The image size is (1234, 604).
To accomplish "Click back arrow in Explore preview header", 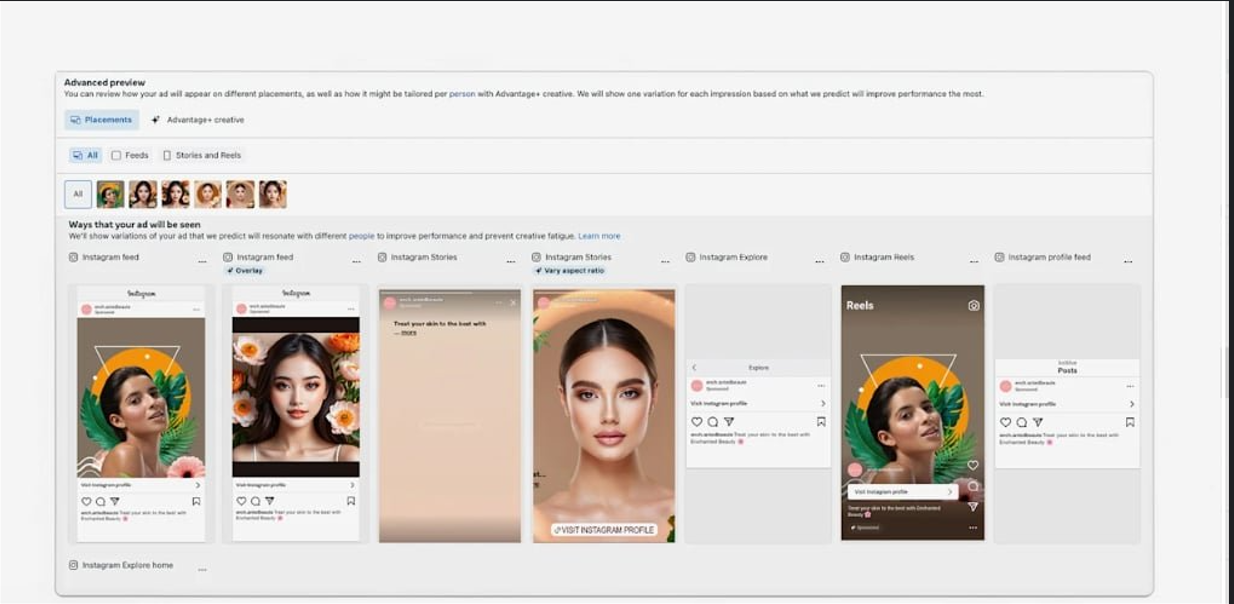I will pos(695,368).
